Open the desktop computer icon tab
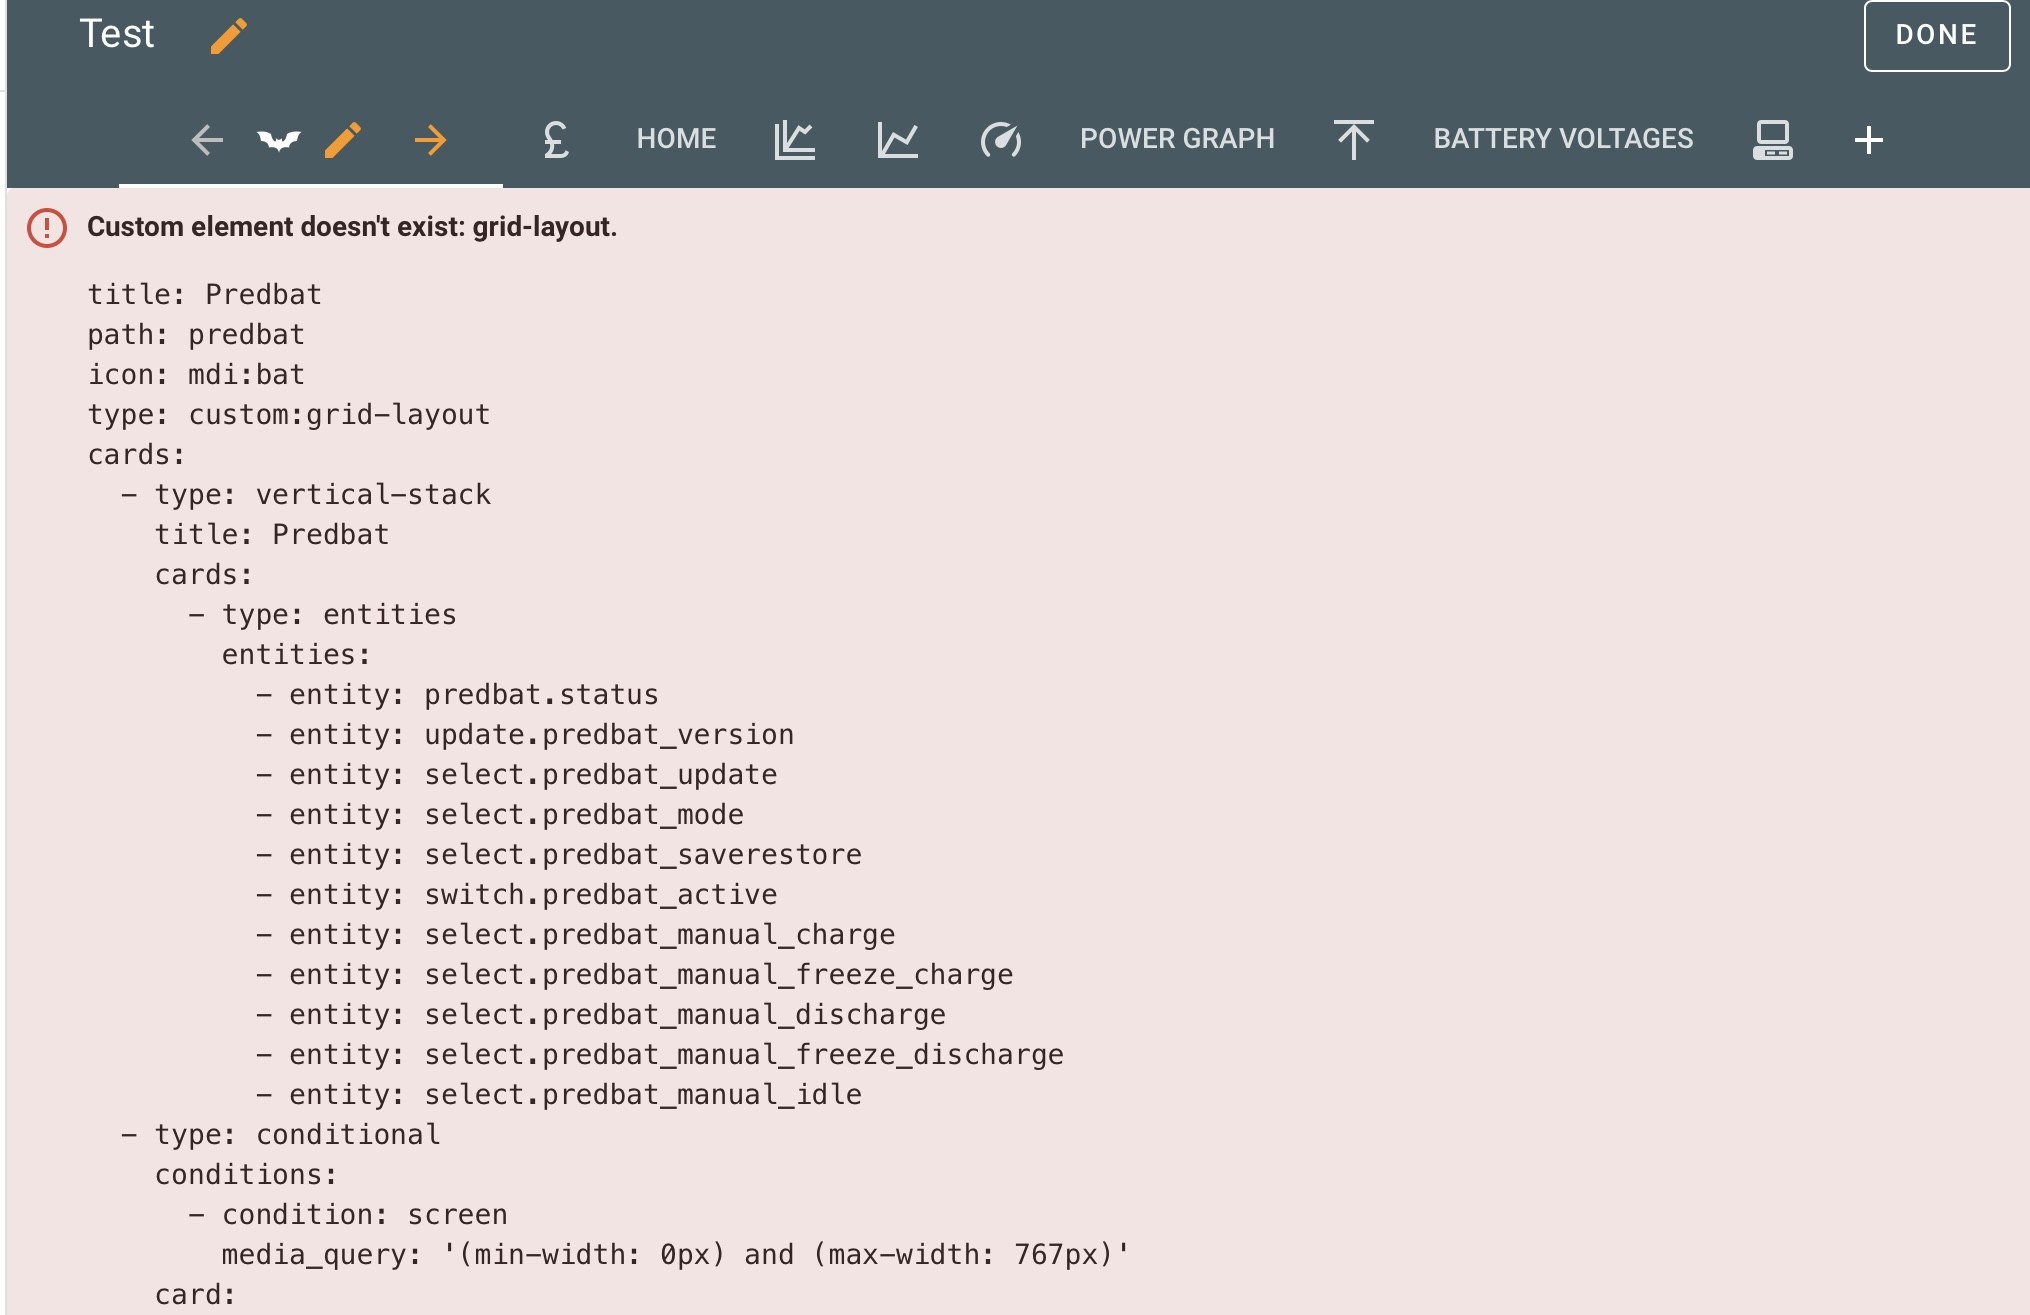The height and width of the screenshot is (1315, 2030). [x=1773, y=140]
